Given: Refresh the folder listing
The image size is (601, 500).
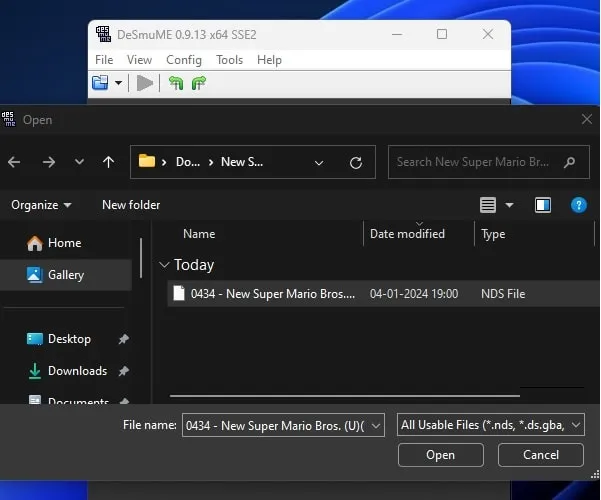Looking at the screenshot, I should [x=356, y=163].
